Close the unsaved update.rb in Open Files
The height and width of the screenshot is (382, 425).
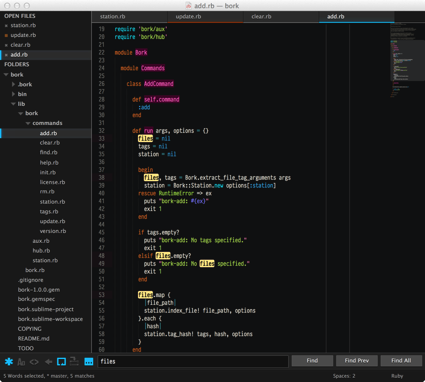pos(6,35)
